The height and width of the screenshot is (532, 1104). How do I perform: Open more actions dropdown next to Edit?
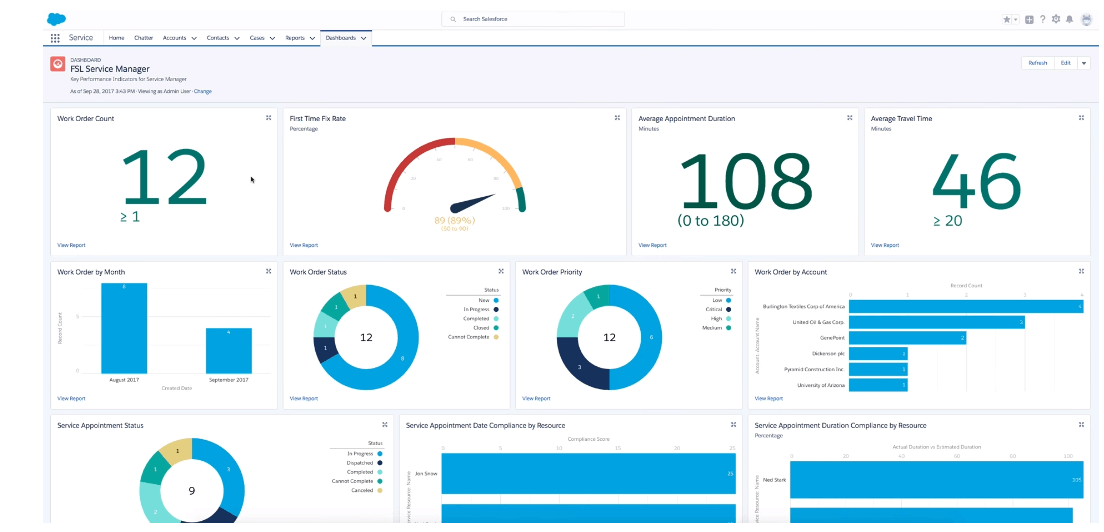click(1084, 63)
